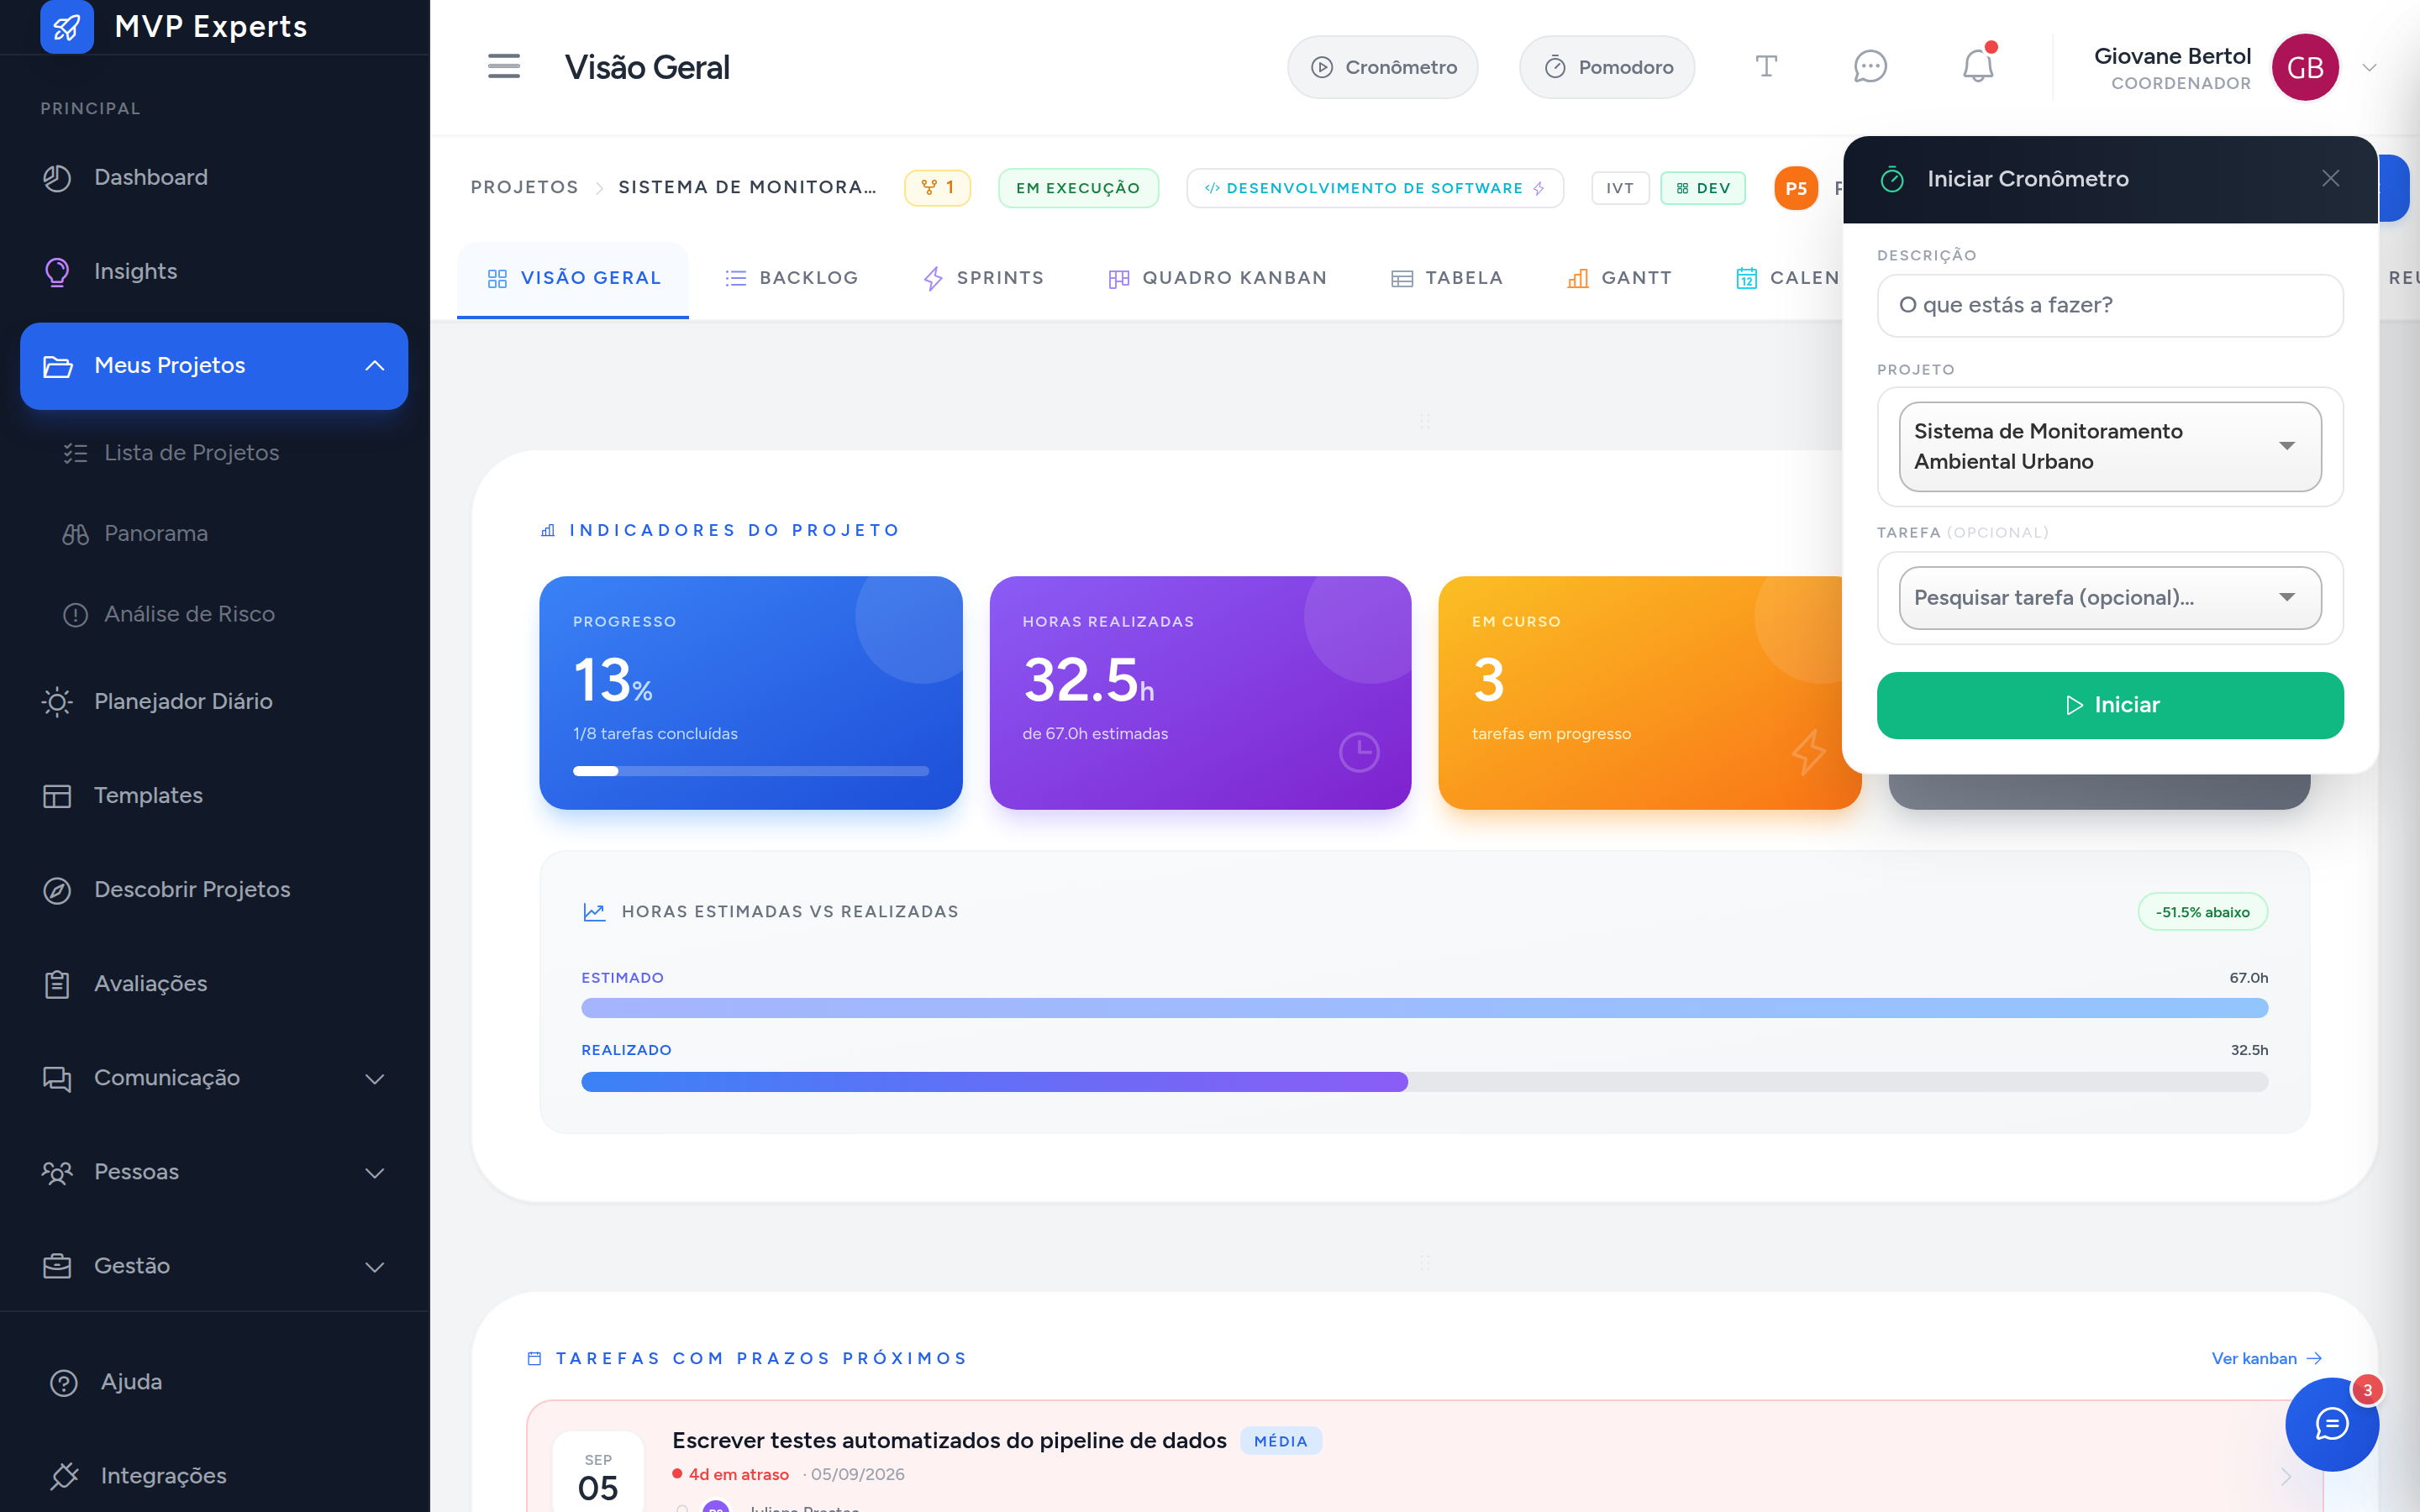Open the task Escrever testes automatizados
Screen dimensions: 2420x1512
click(x=949, y=1441)
